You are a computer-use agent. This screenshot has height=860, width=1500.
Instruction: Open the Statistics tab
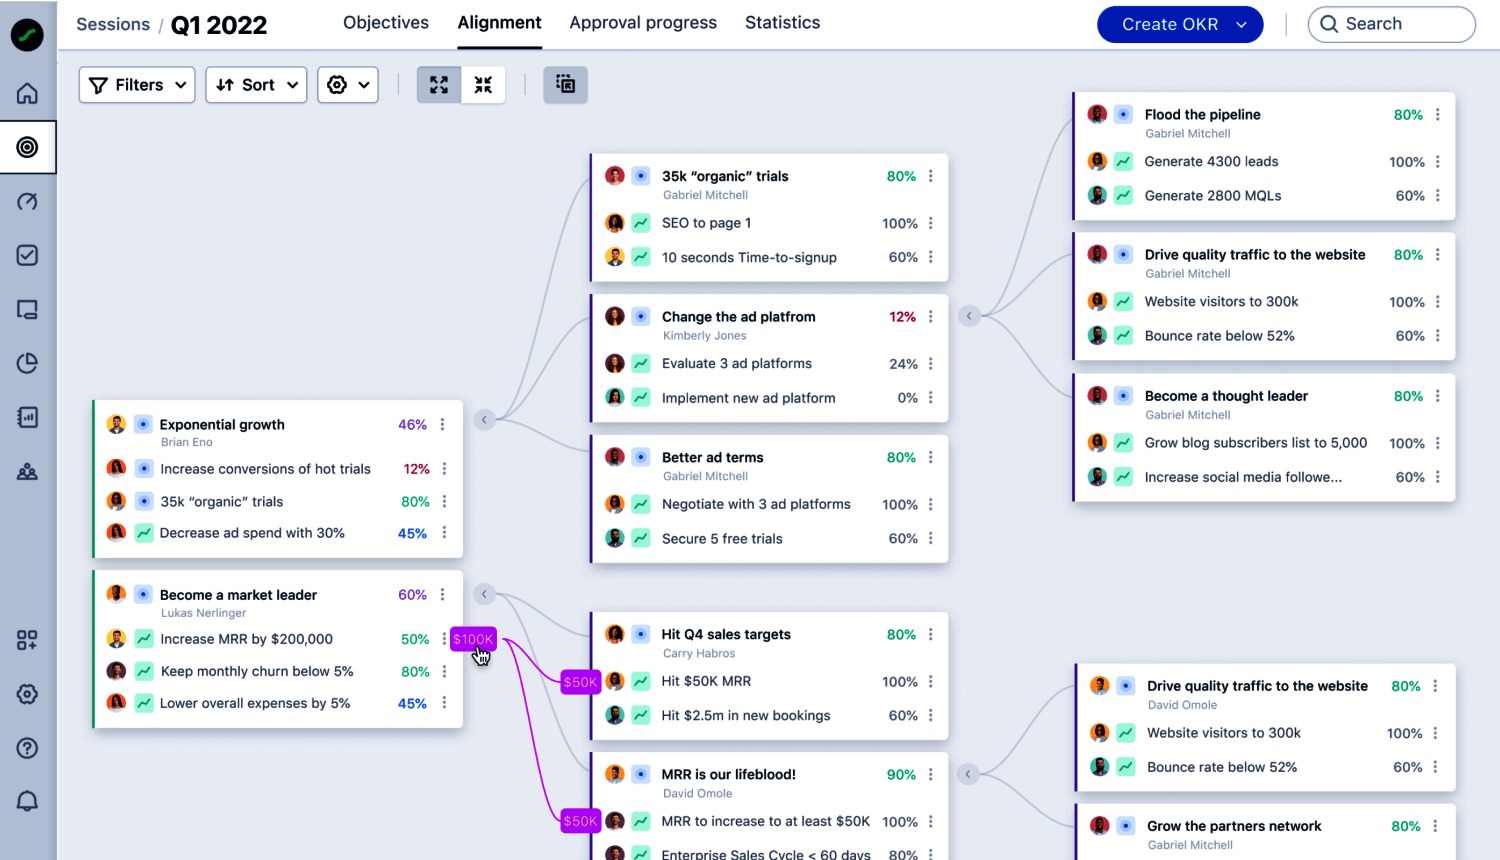pyautogui.click(x=782, y=22)
